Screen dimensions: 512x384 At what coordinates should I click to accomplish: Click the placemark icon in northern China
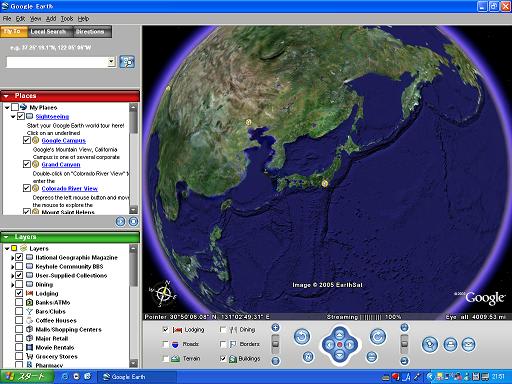click(x=248, y=122)
